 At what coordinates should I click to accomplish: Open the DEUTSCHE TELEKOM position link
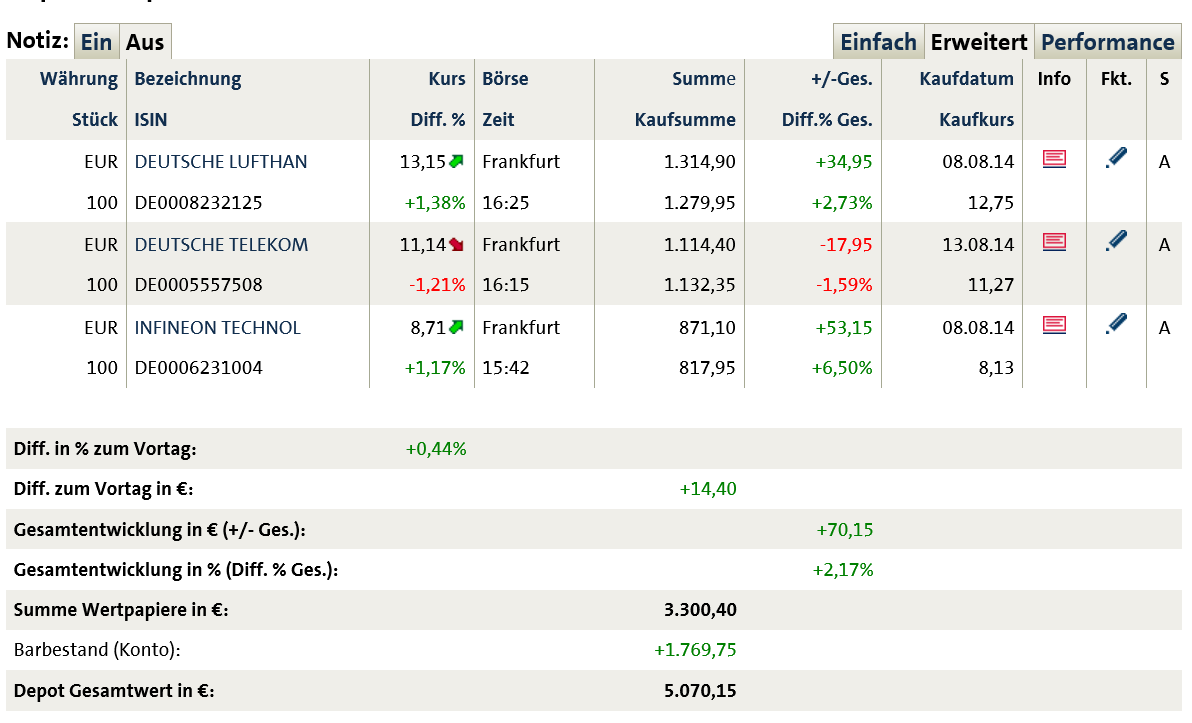tap(222, 243)
